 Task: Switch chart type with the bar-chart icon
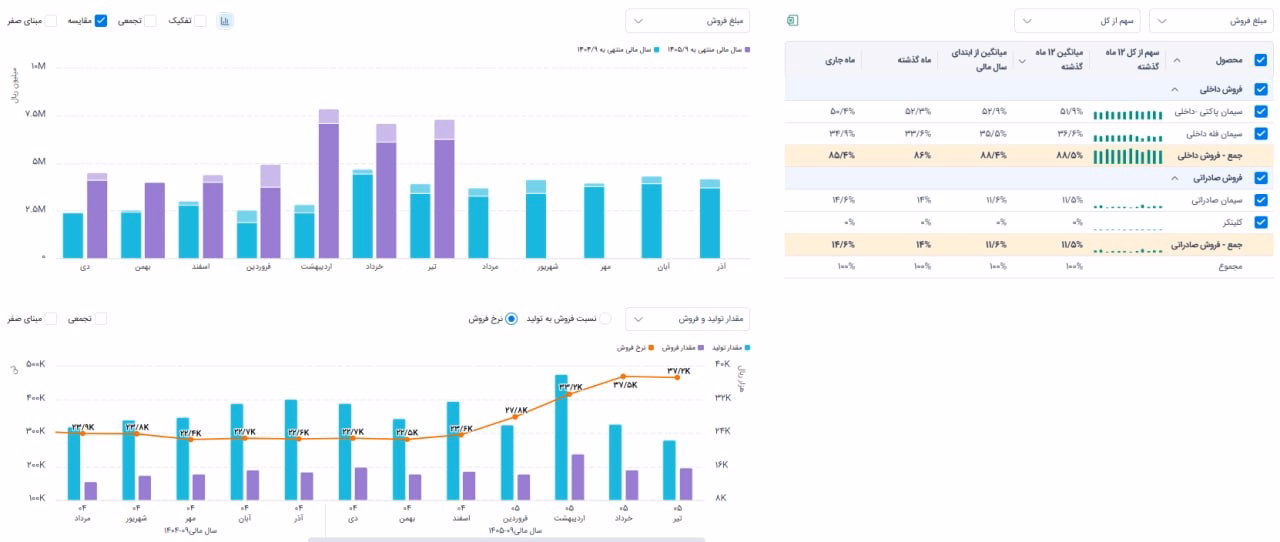pyautogui.click(x=225, y=21)
